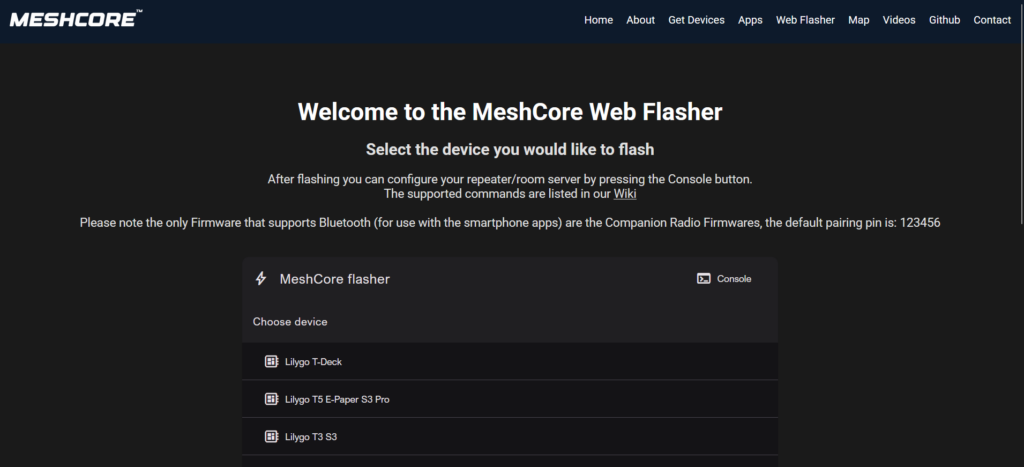Select Web Flasher in the navbar

click(805, 20)
